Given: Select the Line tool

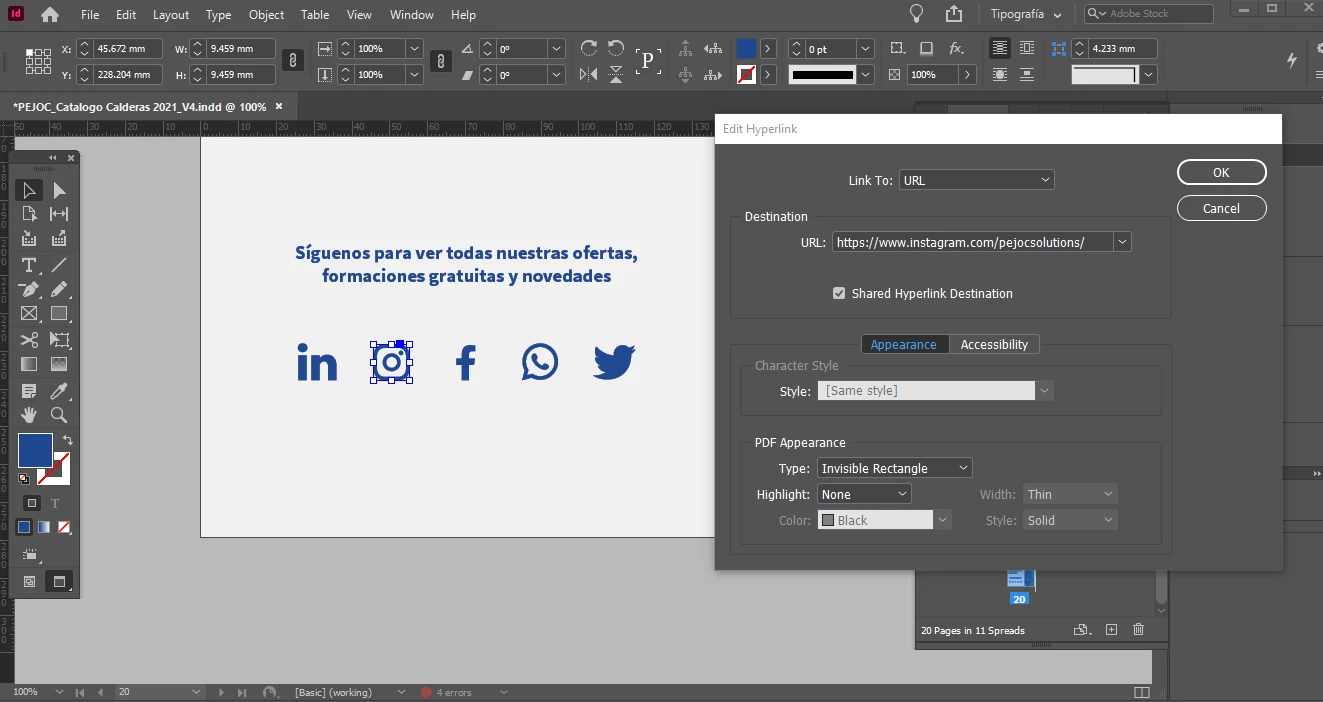Looking at the screenshot, I should 59,265.
